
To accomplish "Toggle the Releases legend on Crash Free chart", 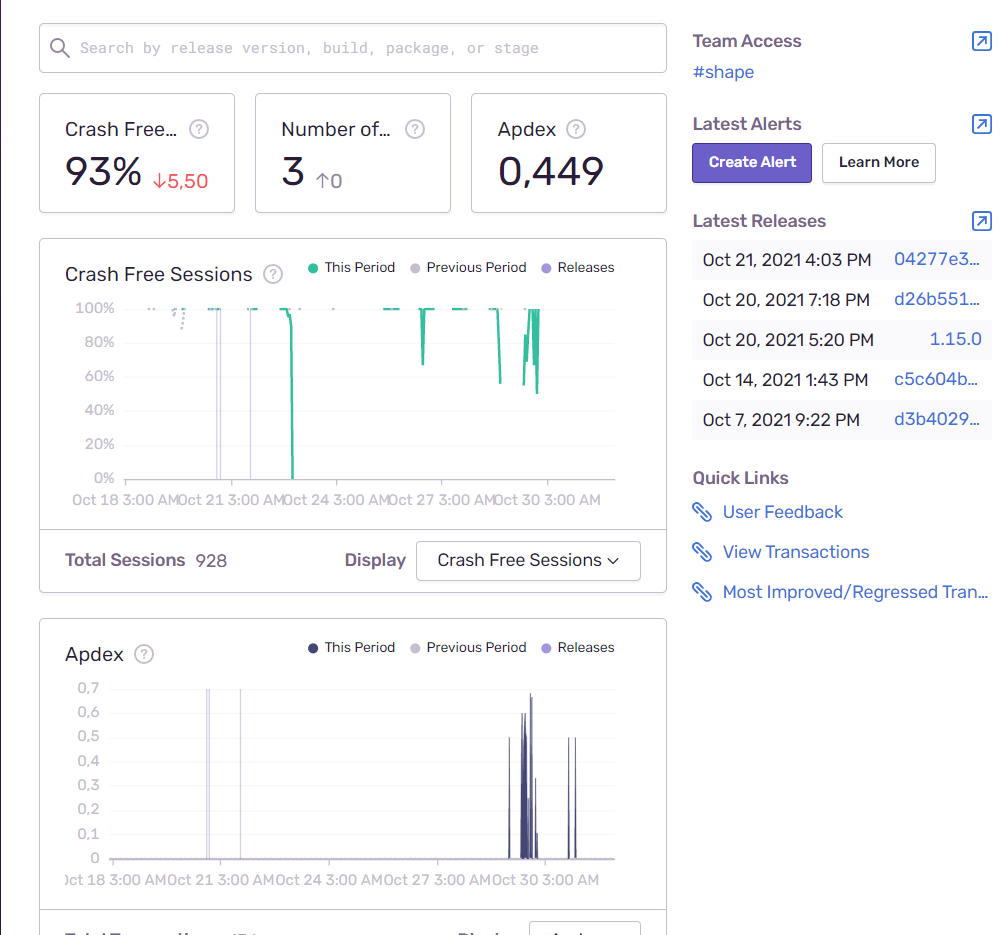I will coord(577,267).
